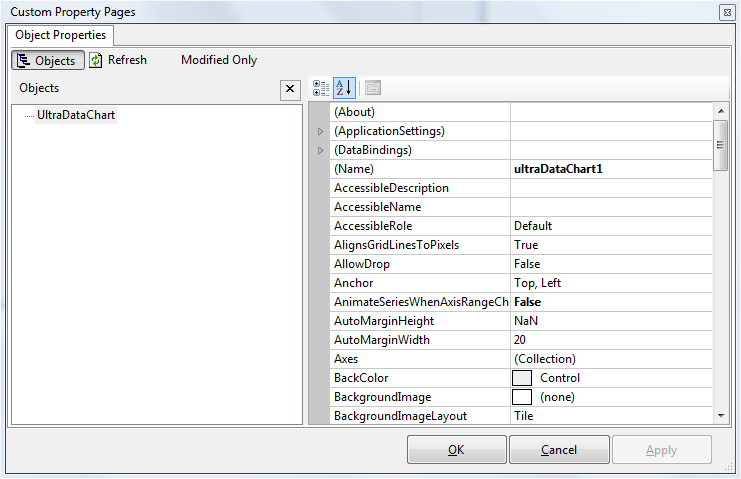Select UltraDataChart in the object tree
Viewport: 741px width, 479px height.
tap(76, 115)
